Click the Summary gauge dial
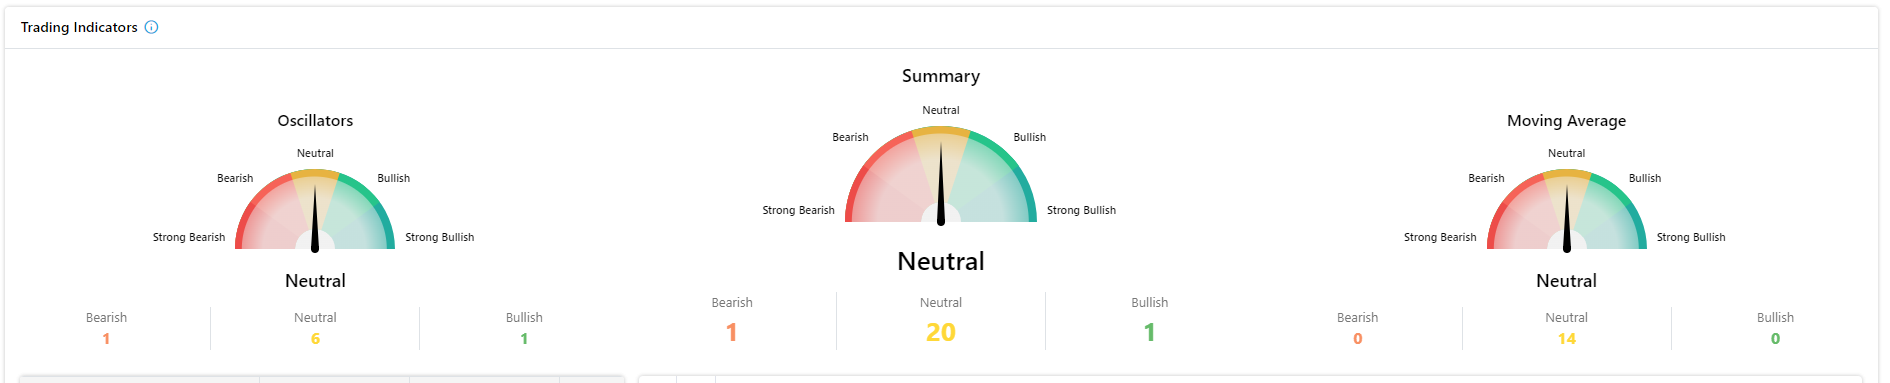This screenshot has height=383, width=1890. tap(941, 175)
